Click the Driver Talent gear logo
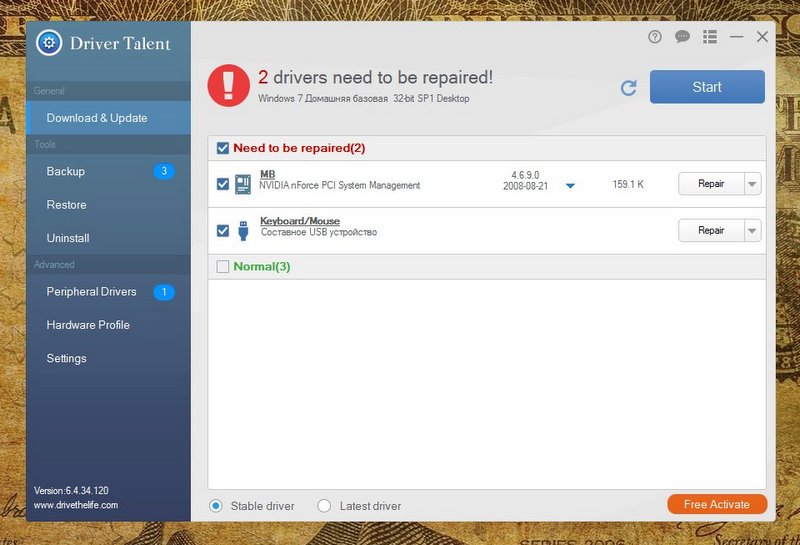The width and height of the screenshot is (800, 545). point(49,43)
